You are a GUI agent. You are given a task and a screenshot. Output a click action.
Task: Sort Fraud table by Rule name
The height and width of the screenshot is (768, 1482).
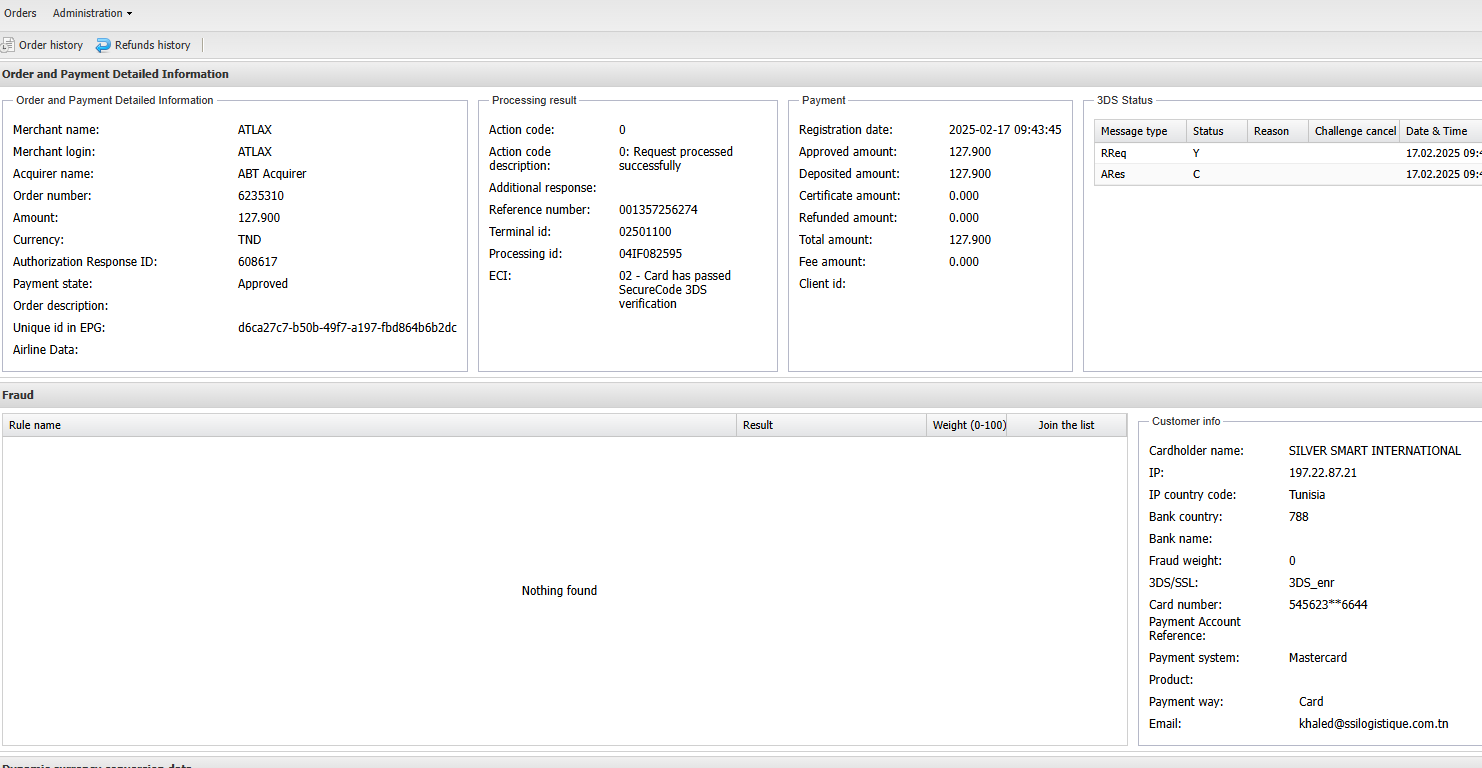(368, 425)
